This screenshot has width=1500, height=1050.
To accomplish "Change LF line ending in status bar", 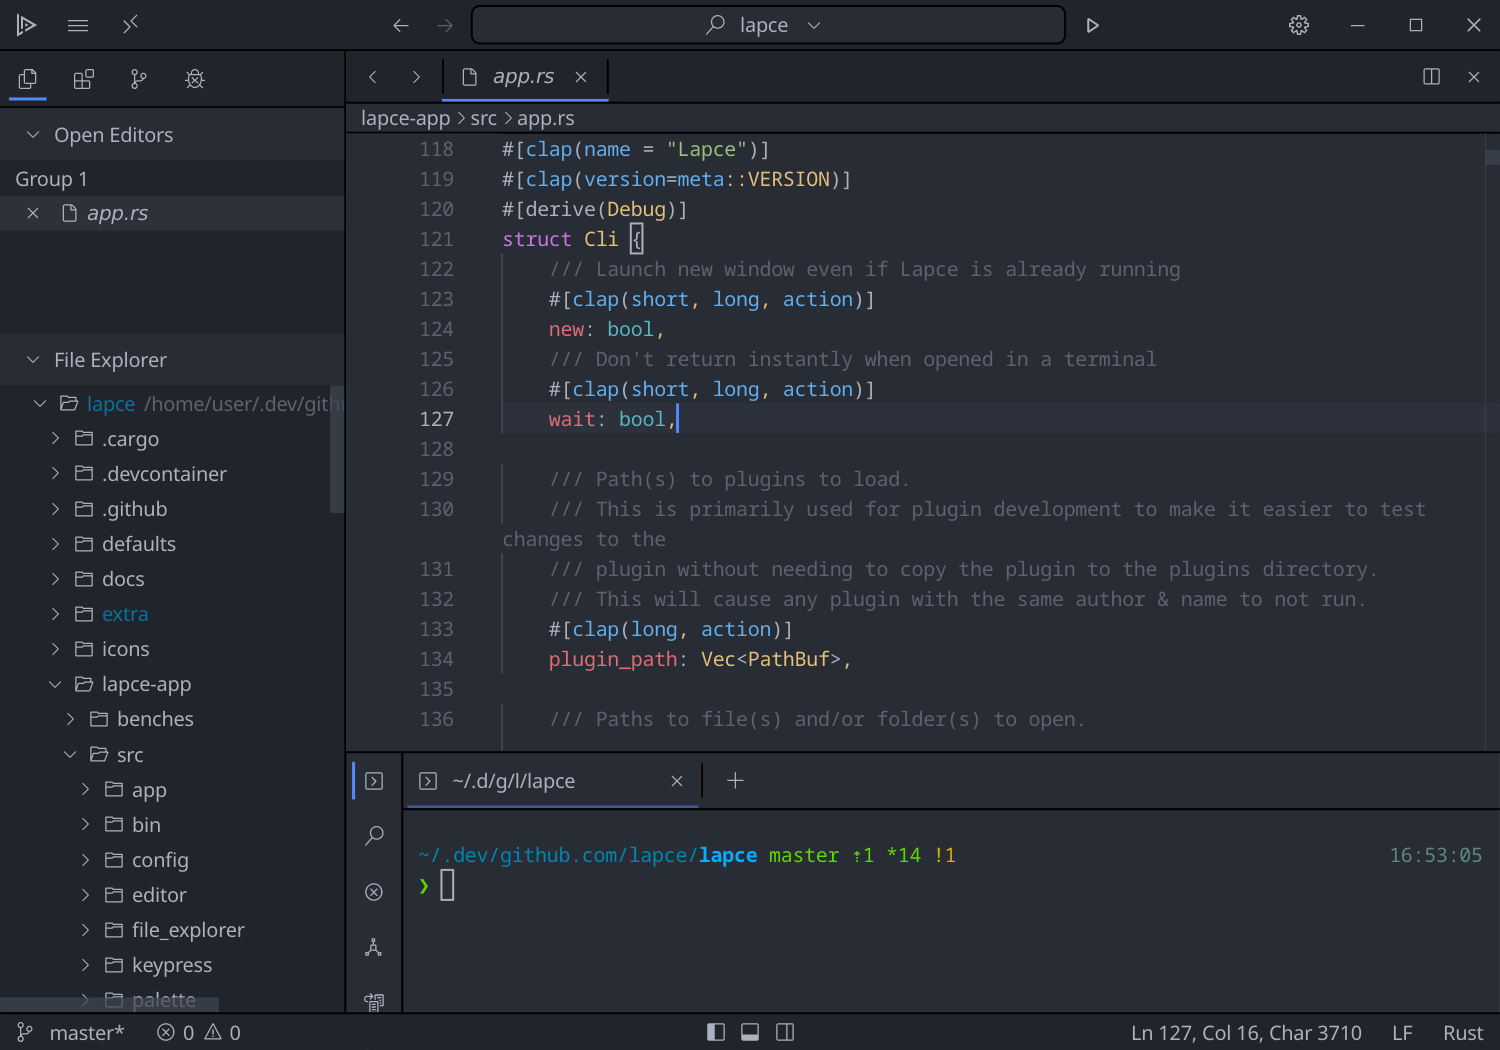I will pyautogui.click(x=1402, y=1032).
